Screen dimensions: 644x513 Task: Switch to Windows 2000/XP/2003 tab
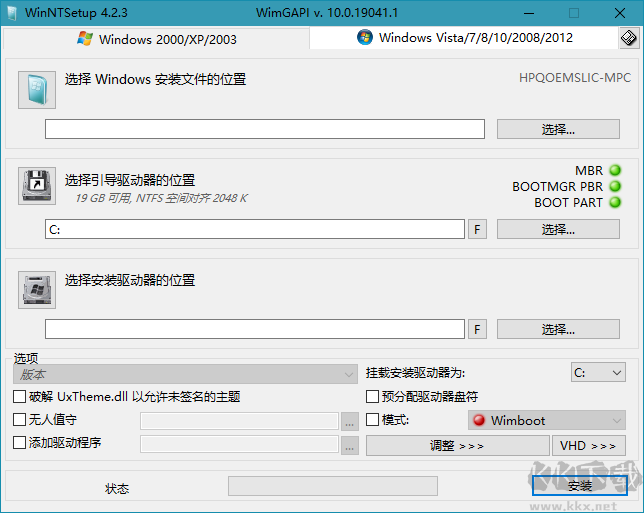pos(156,39)
